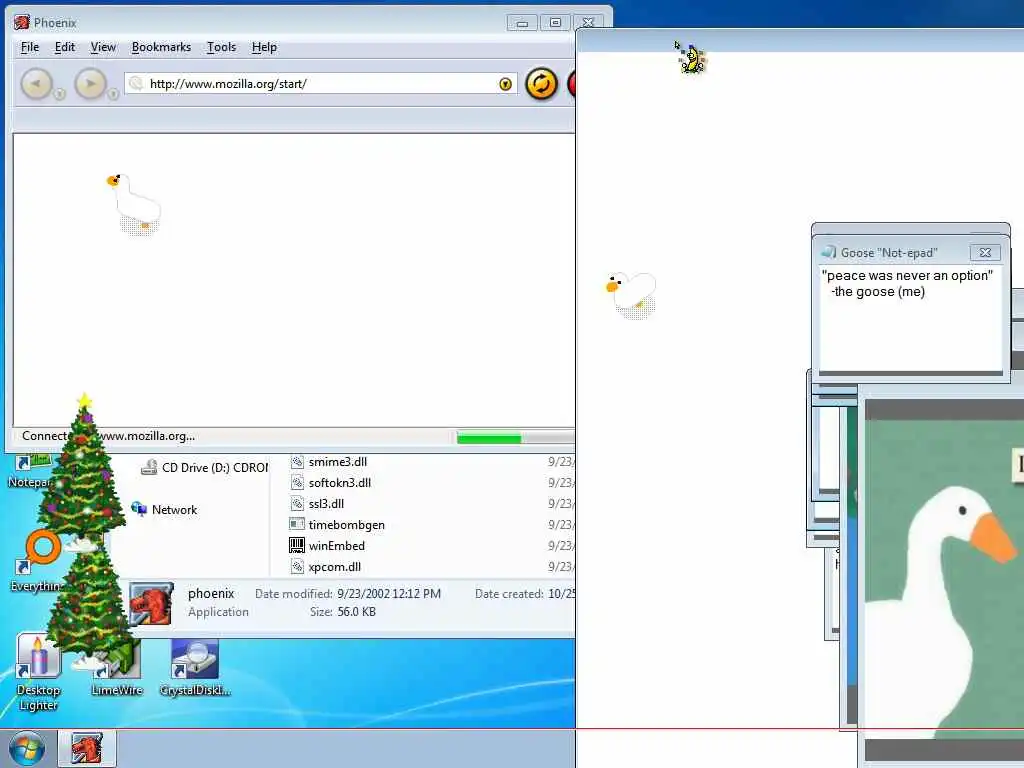
Task: Click the smime3.dll file icon
Action: tap(297, 462)
